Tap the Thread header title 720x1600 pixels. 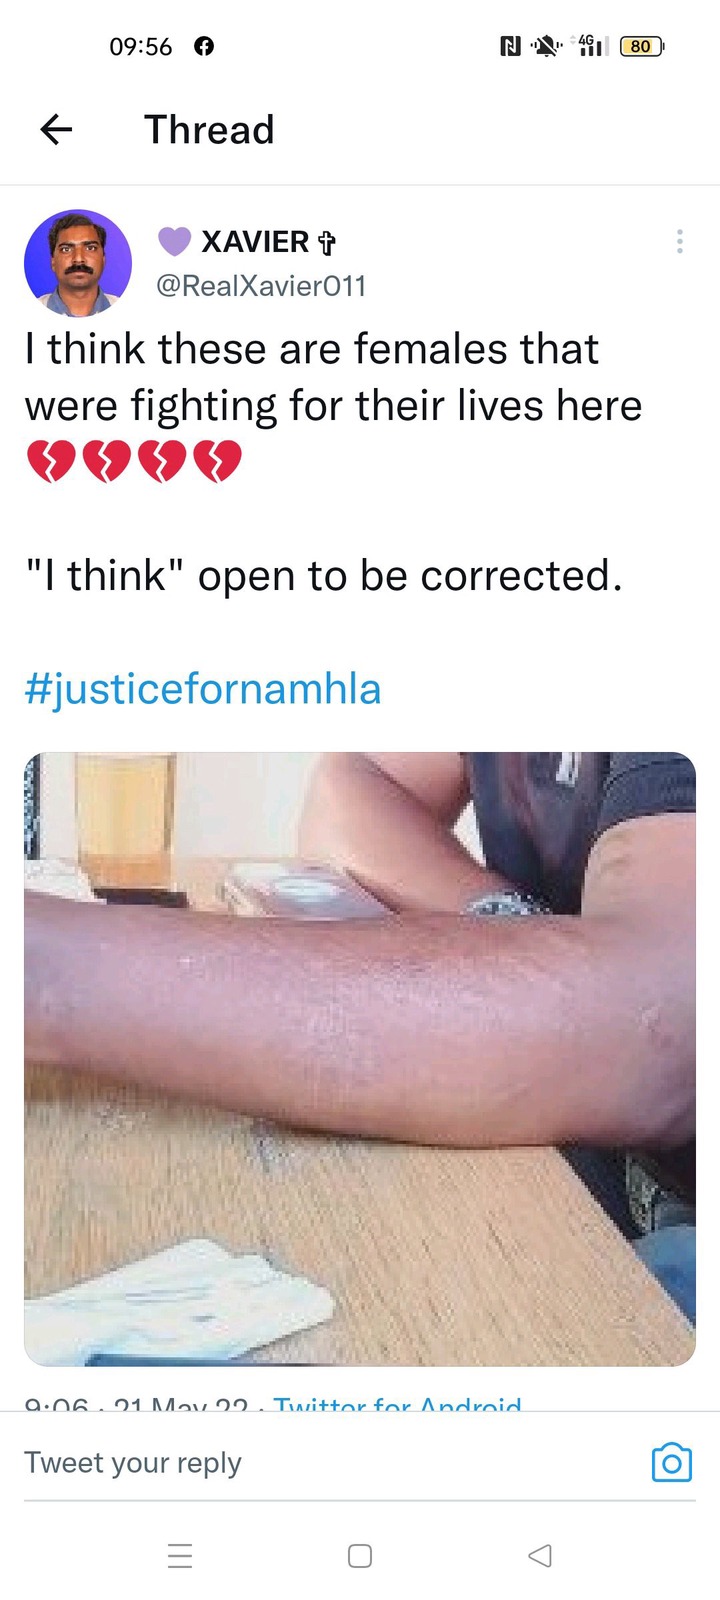click(x=209, y=130)
